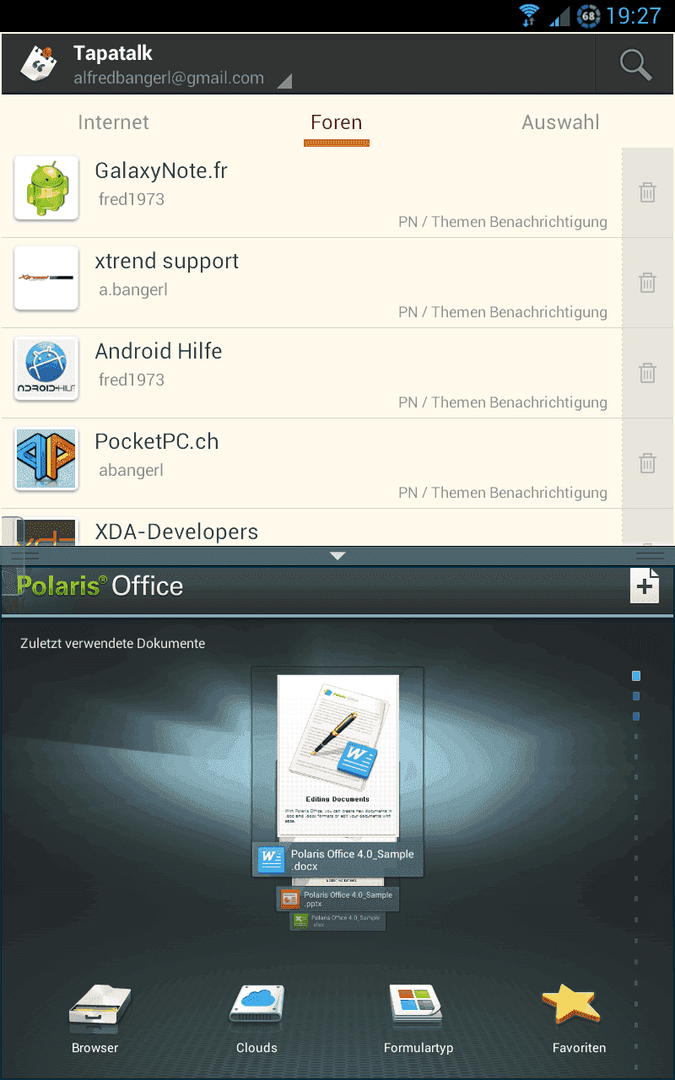Tap PN / Themen Benachrichtigung under GalaxyNote.fr
This screenshot has width=675, height=1080.
pos(503,222)
